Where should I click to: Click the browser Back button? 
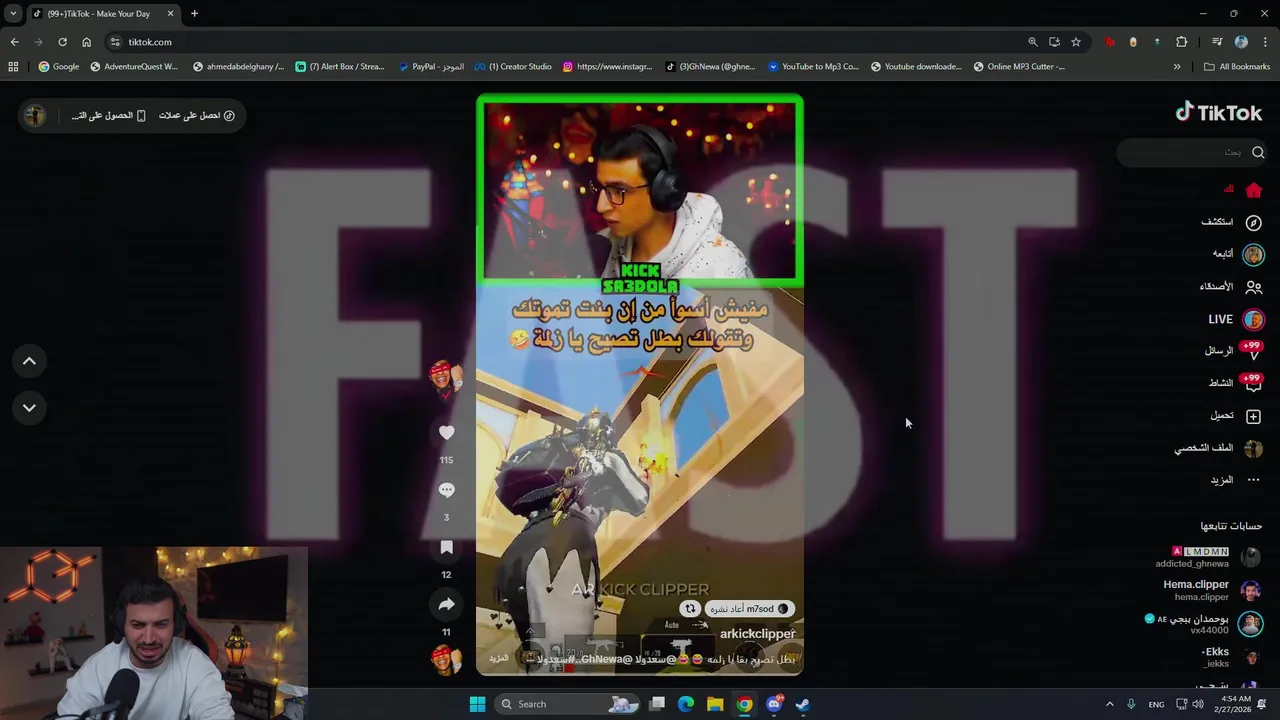[x=14, y=42]
